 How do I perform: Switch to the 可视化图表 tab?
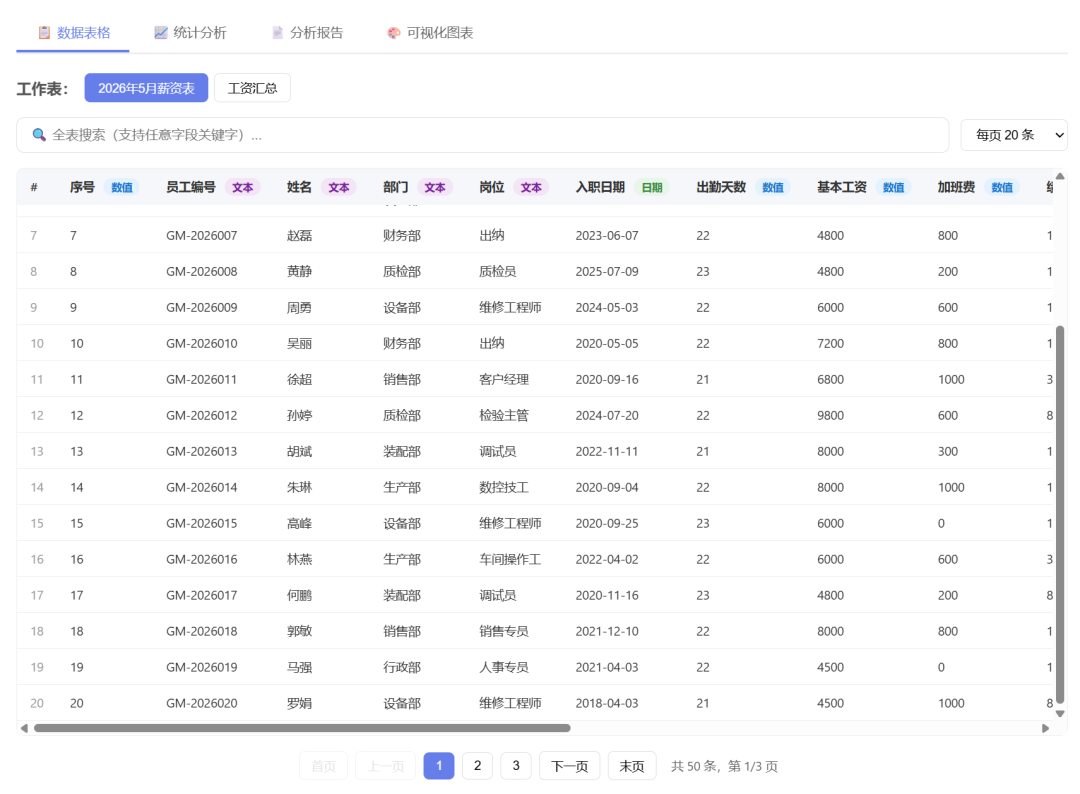coord(430,32)
